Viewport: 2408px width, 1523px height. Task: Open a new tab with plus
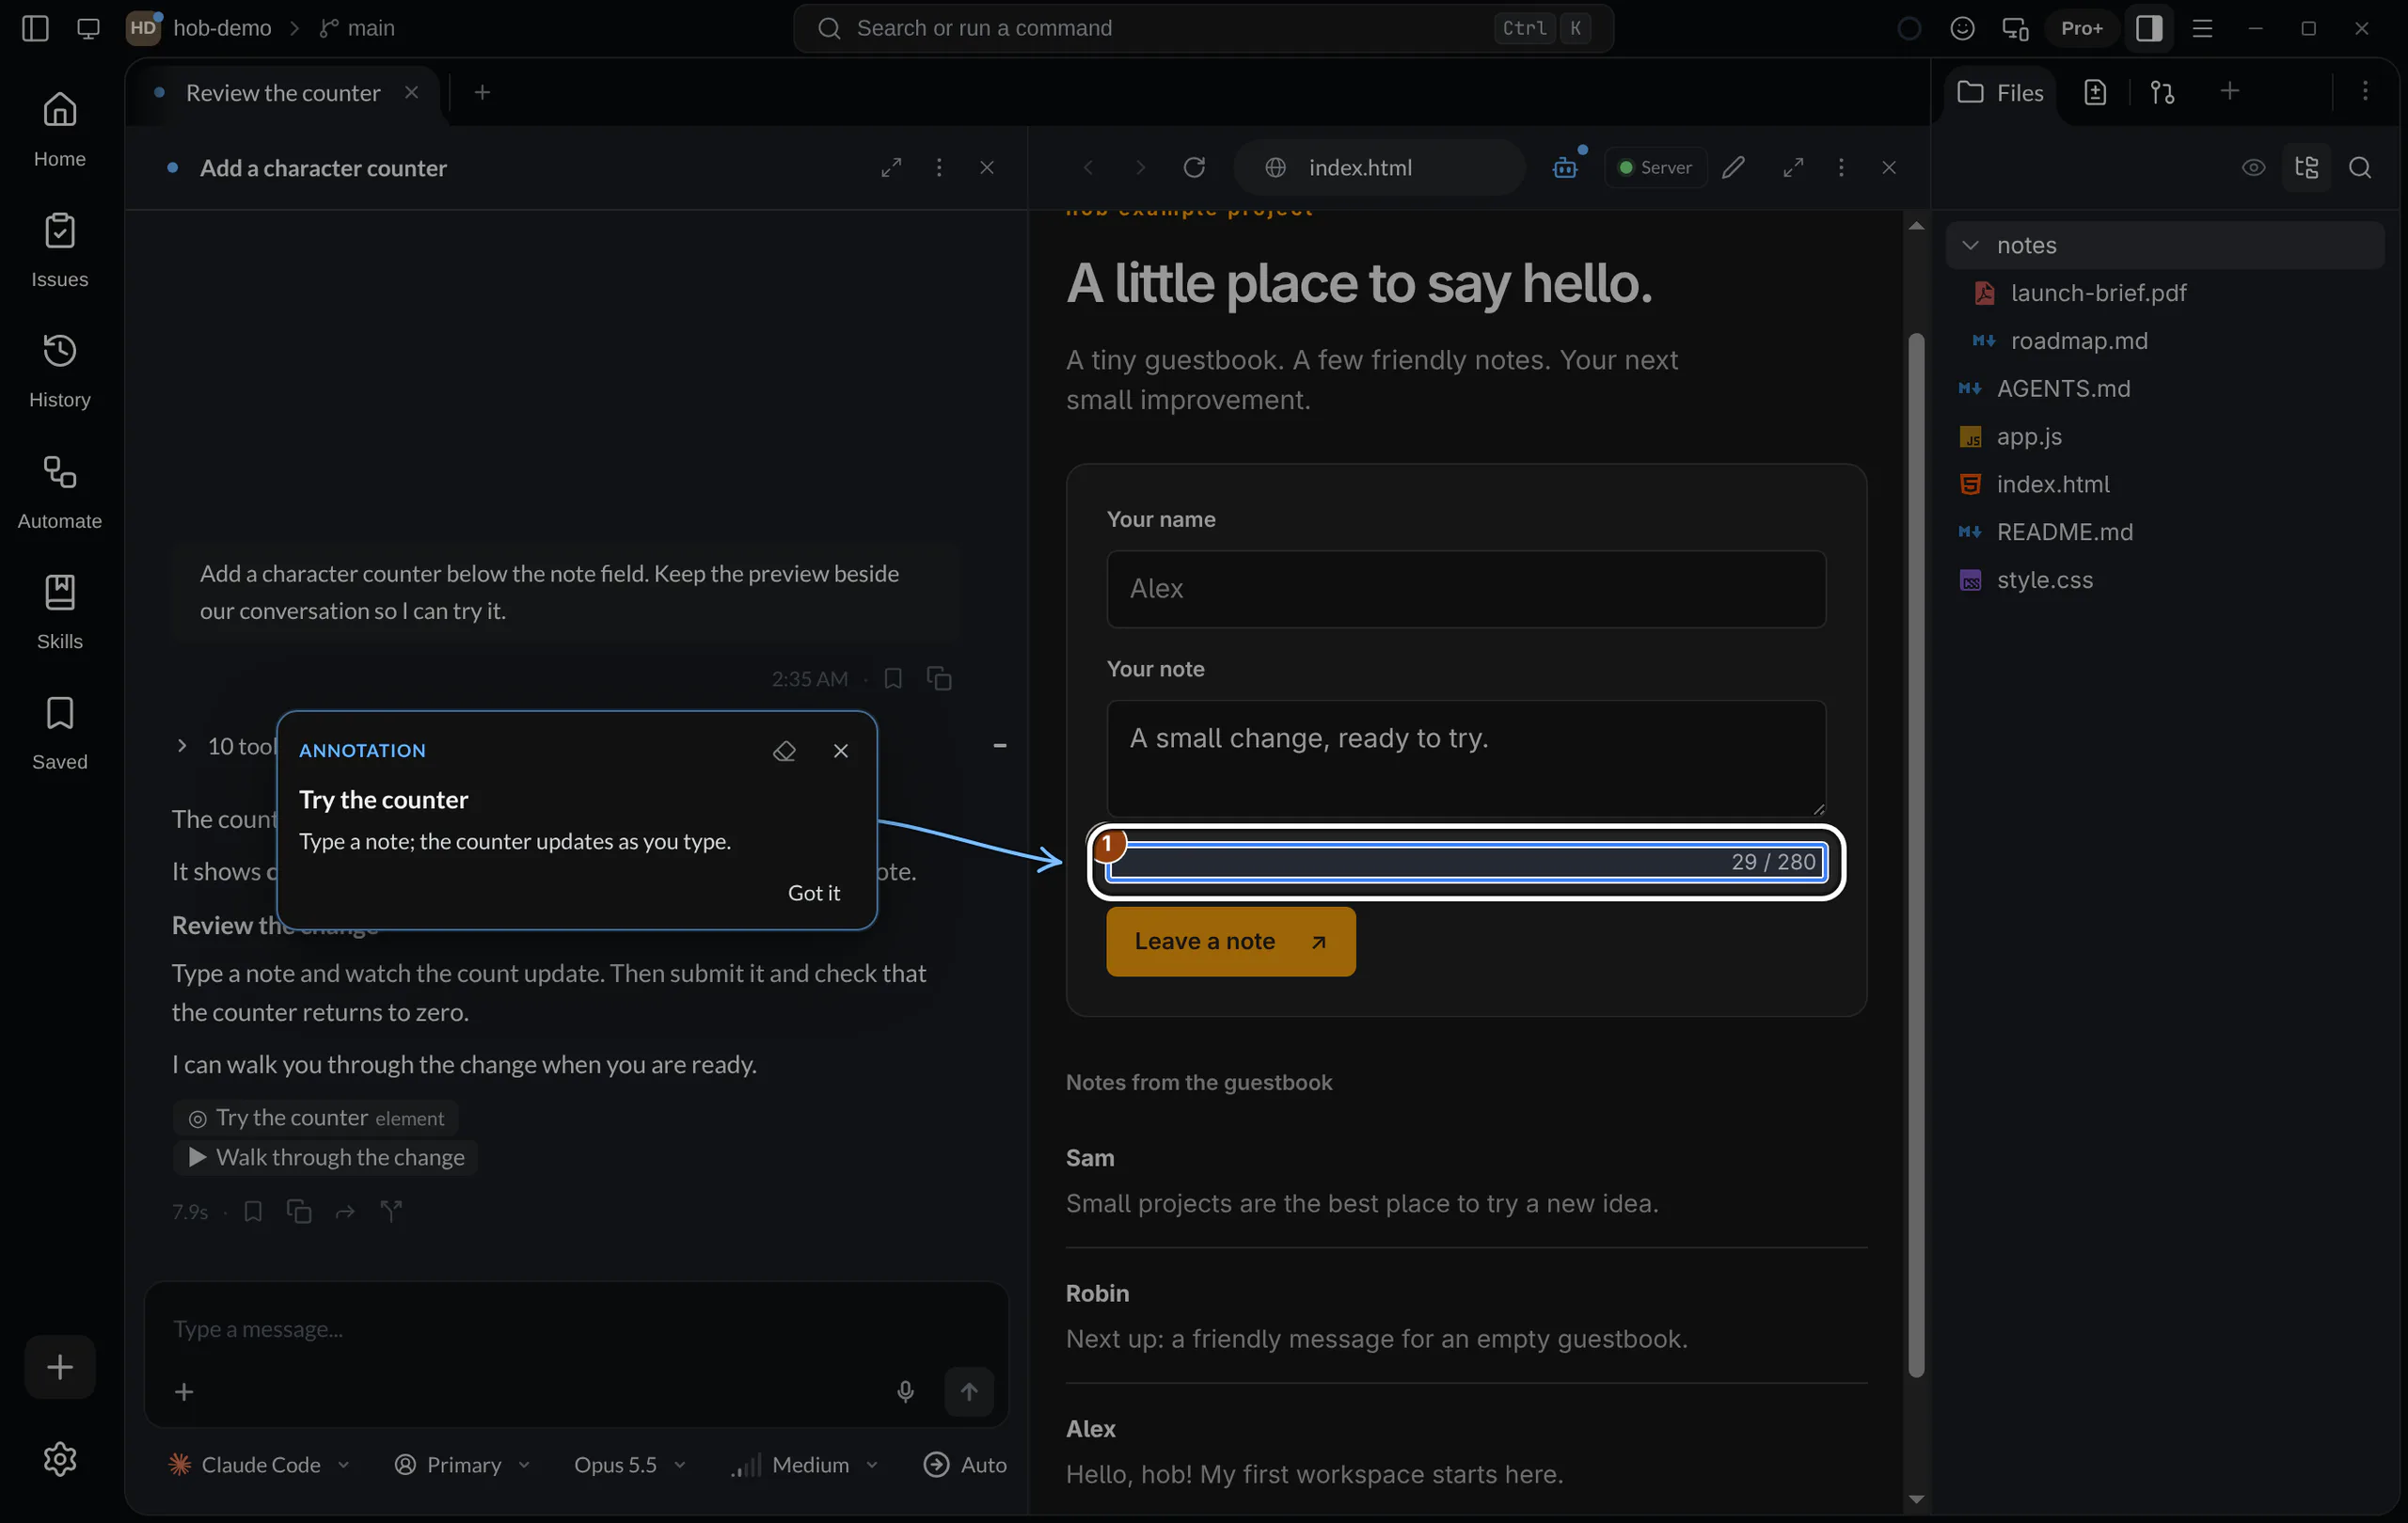click(x=482, y=93)
